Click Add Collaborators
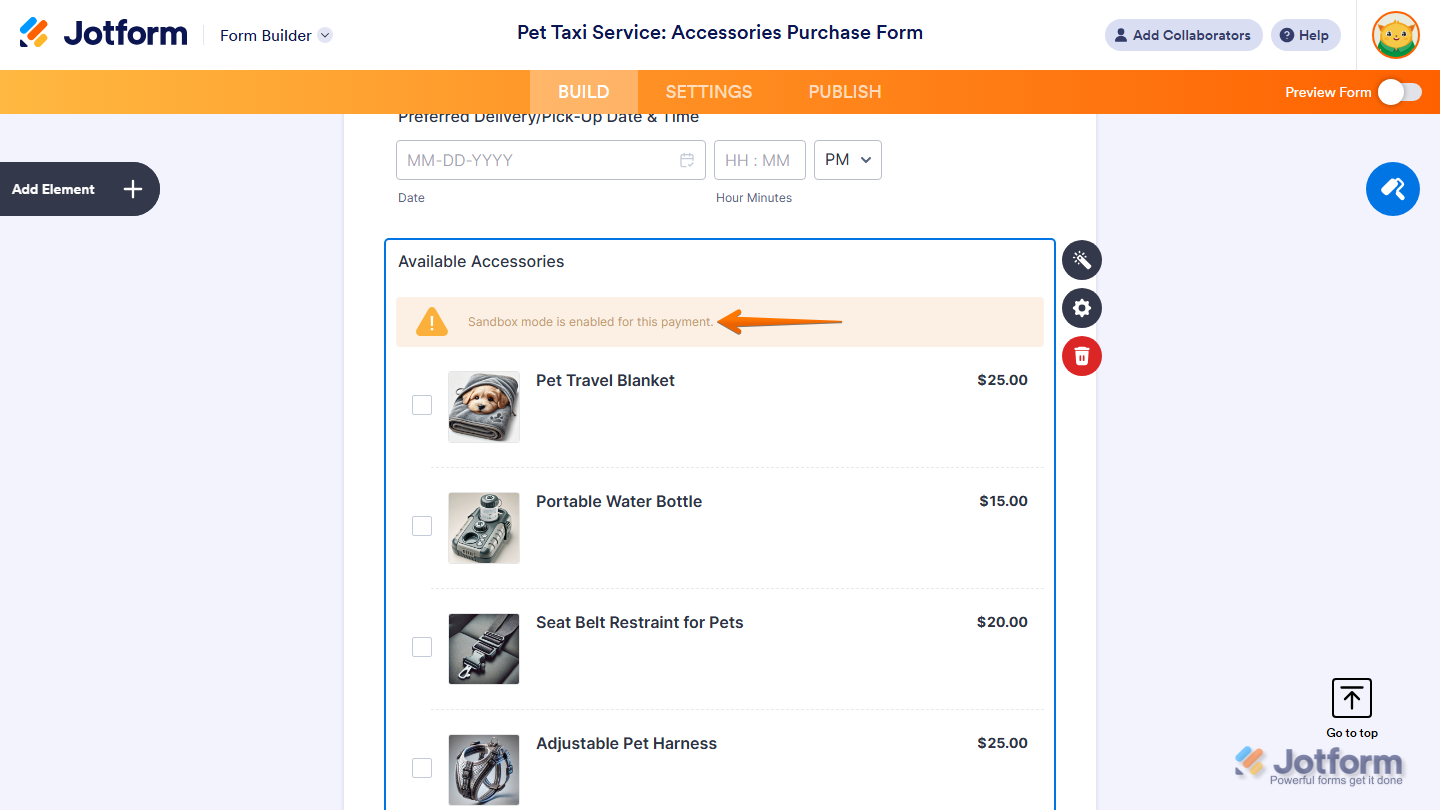This screenshot has height=810, width=1440. [1183, 34]
